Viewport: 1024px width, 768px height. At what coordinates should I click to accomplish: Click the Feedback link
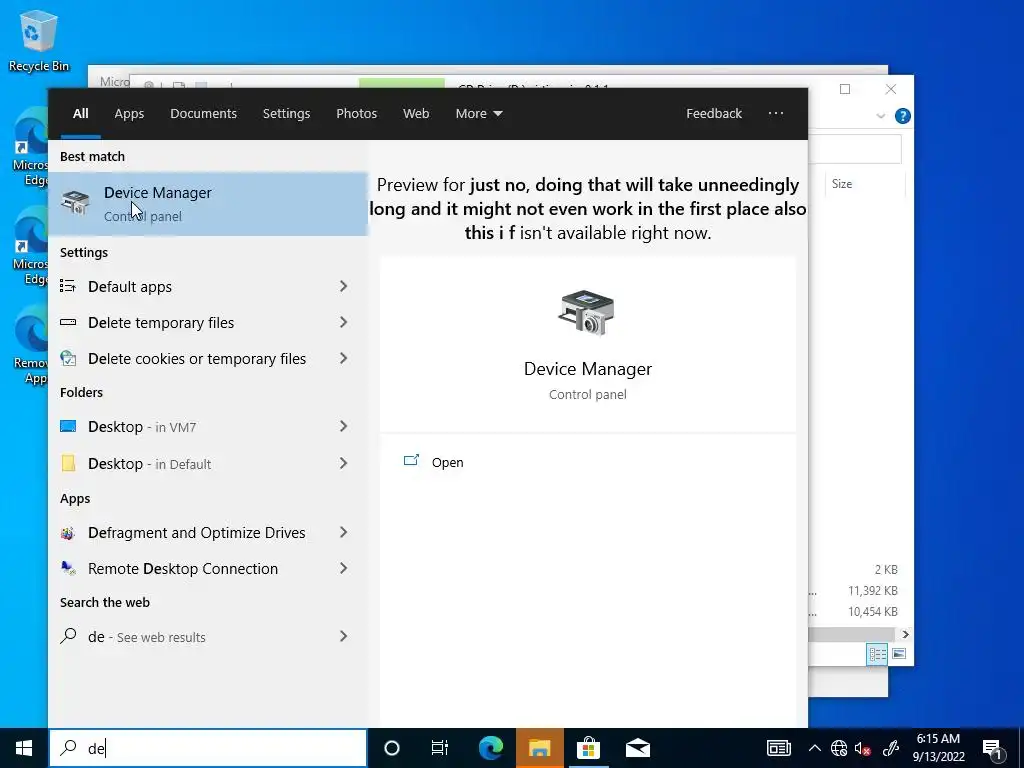pos(714,114)
